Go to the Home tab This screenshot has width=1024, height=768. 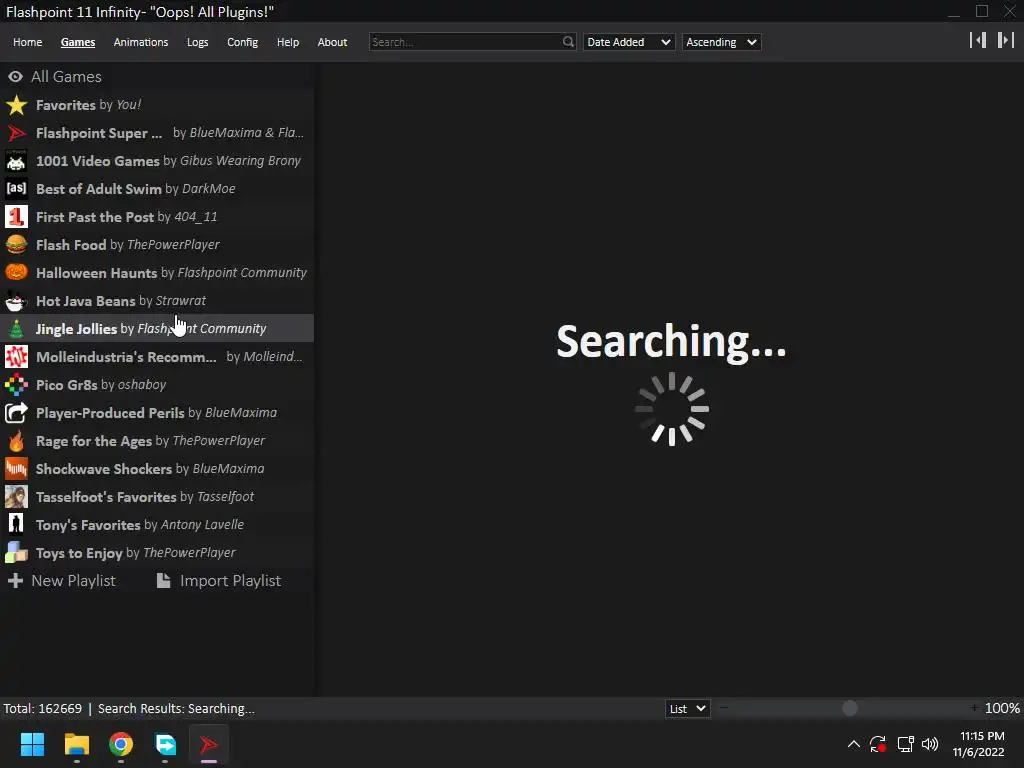pos(27,42)
